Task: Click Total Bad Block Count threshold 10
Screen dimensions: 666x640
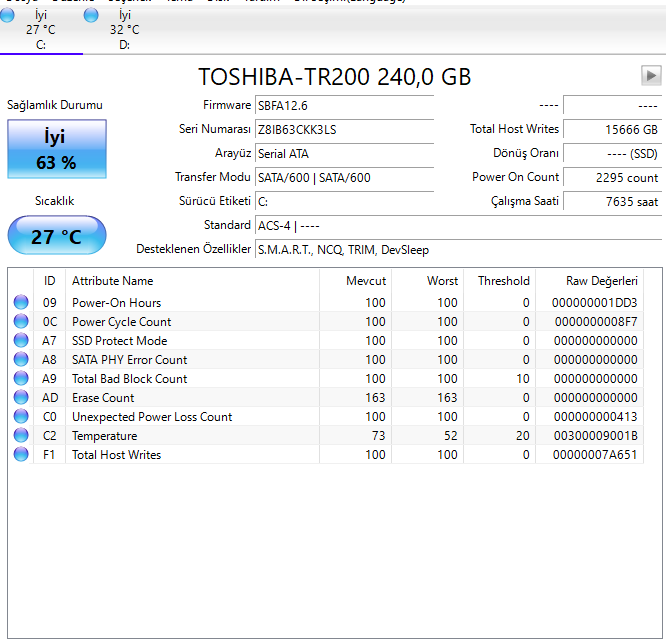Action: coord(523,379)
